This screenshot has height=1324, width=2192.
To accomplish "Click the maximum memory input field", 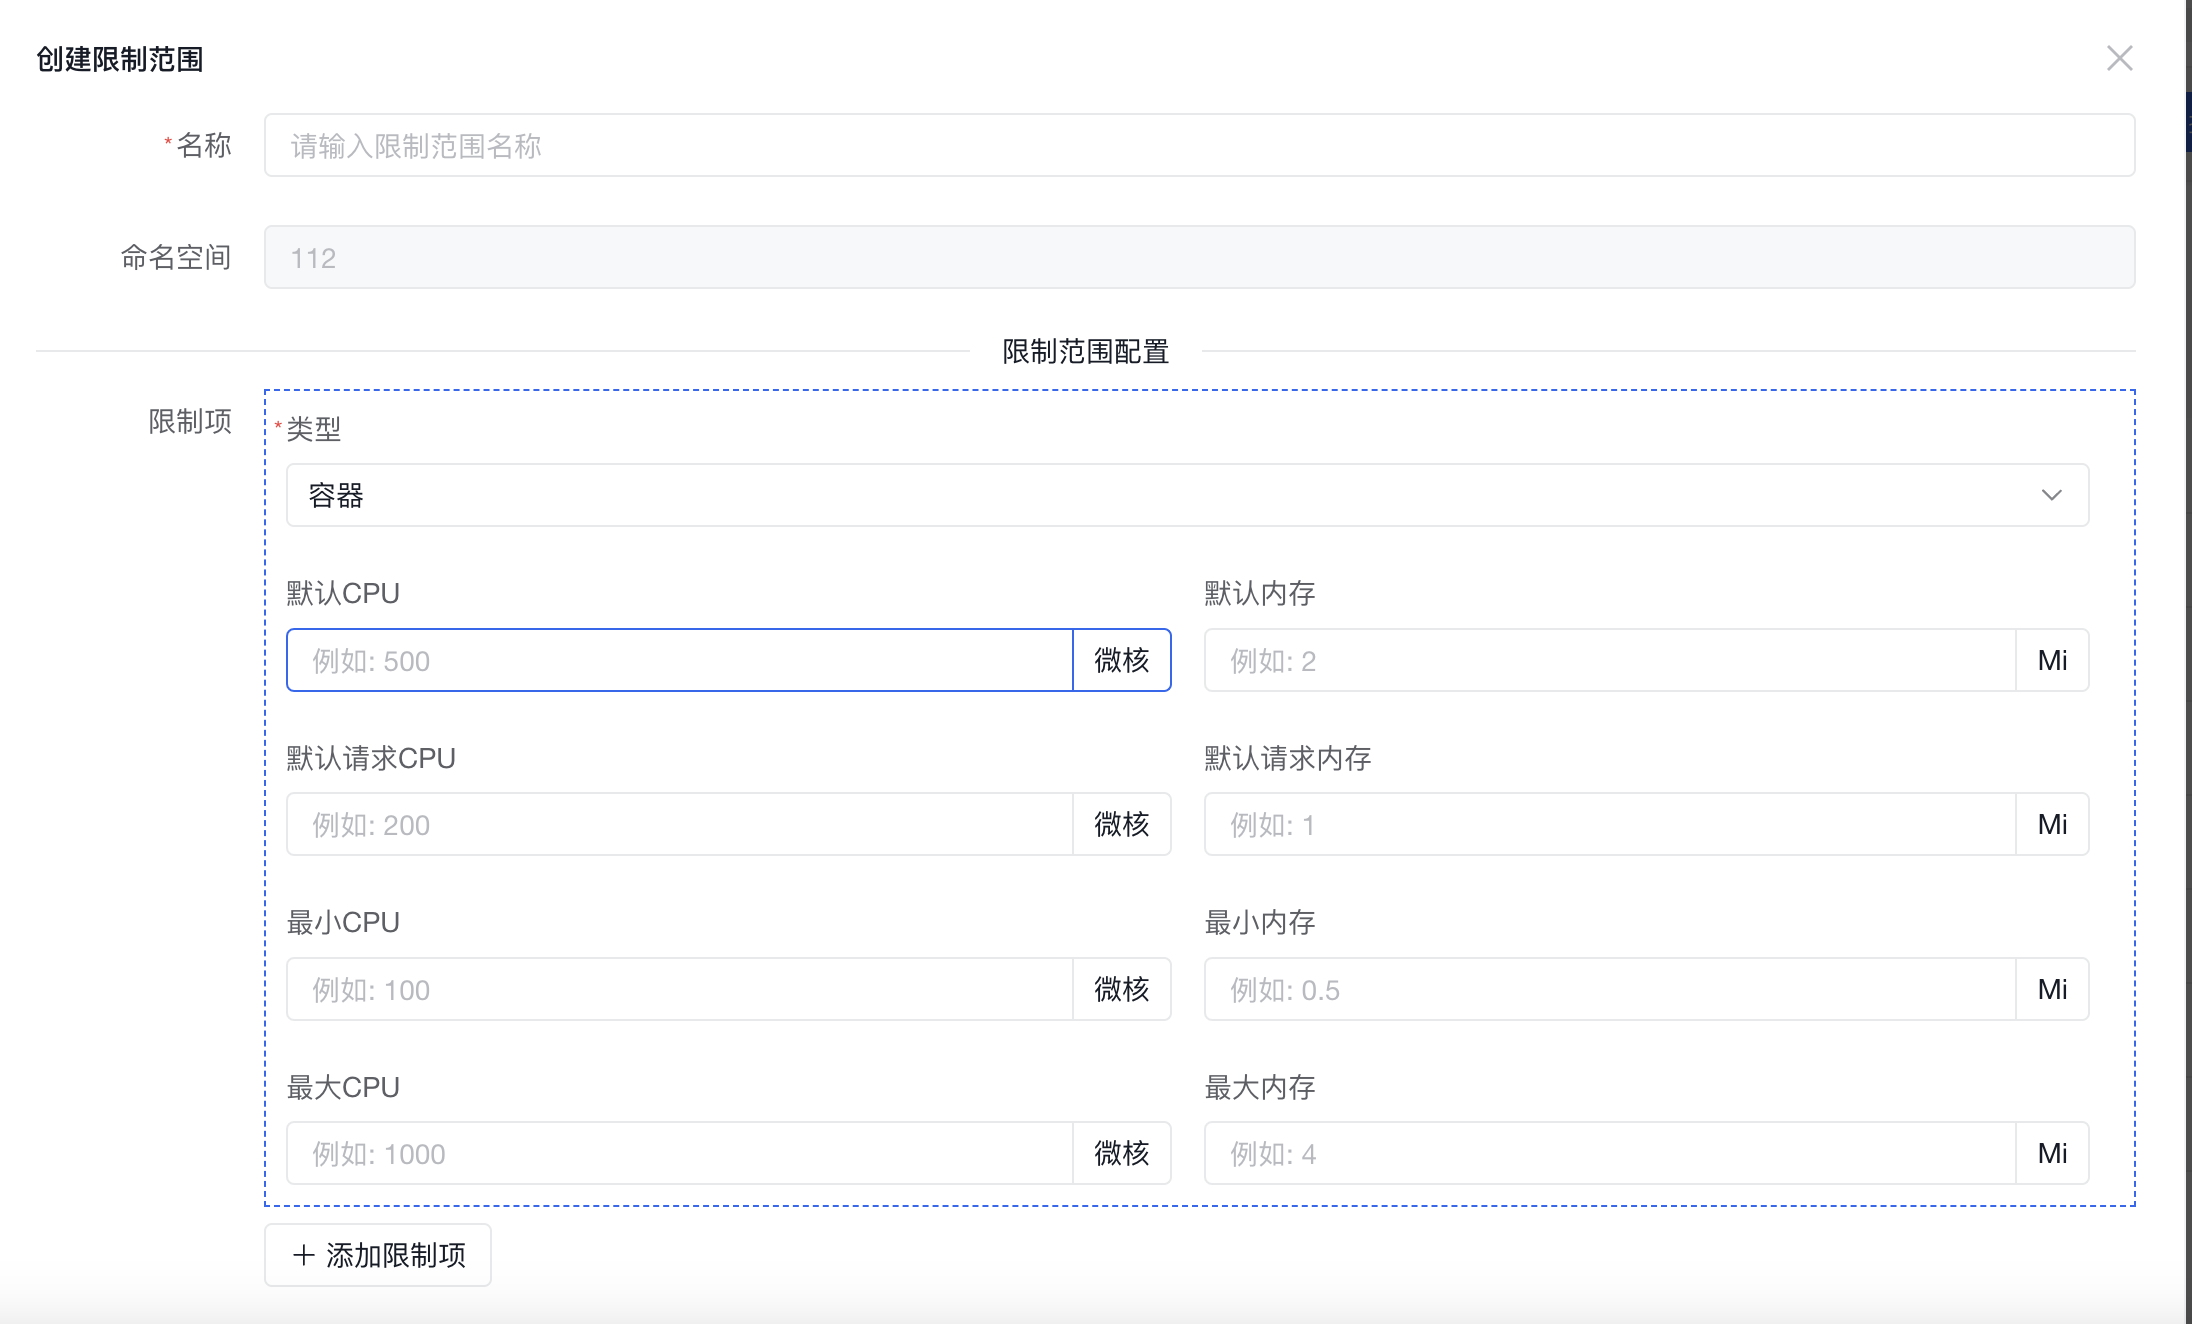I will pyautogui.click(x=1609, y=1153).
